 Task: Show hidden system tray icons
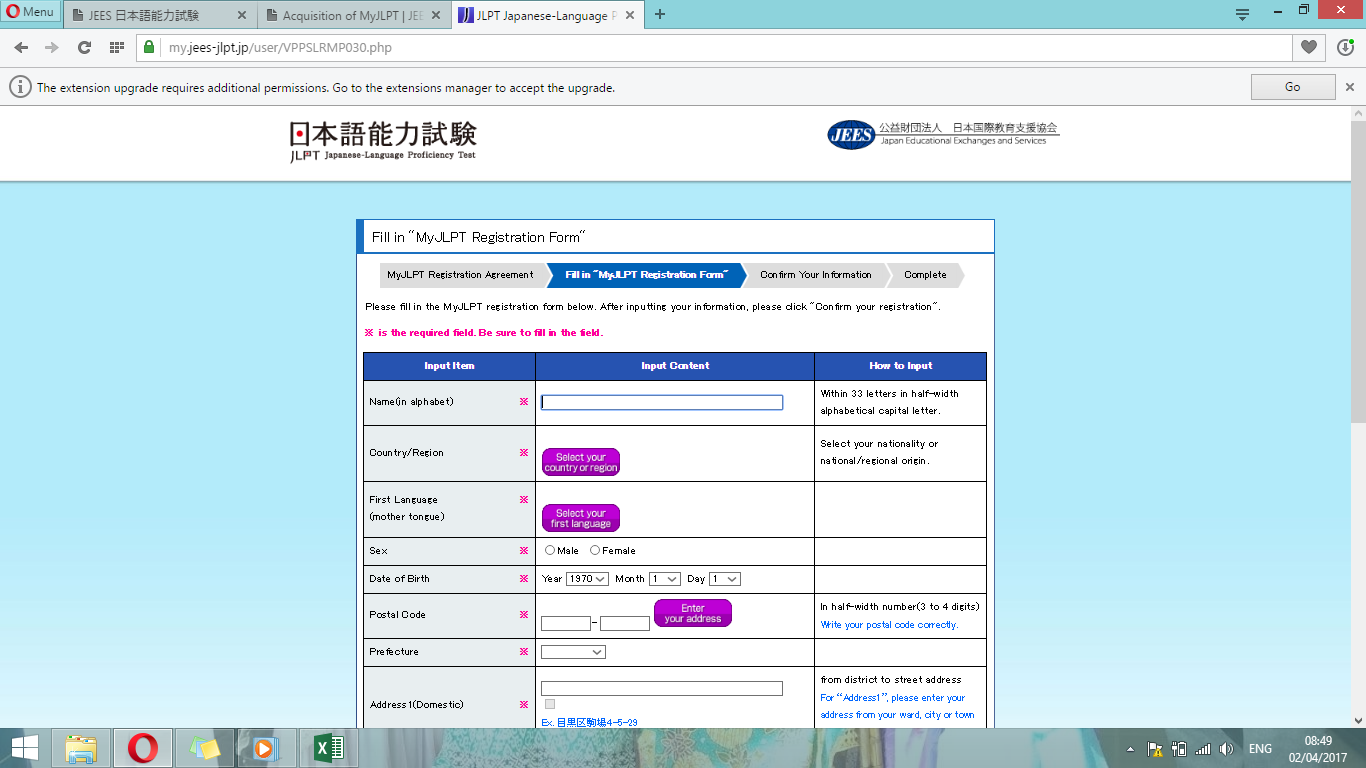pyautogui.click(x=1130, y=749)
